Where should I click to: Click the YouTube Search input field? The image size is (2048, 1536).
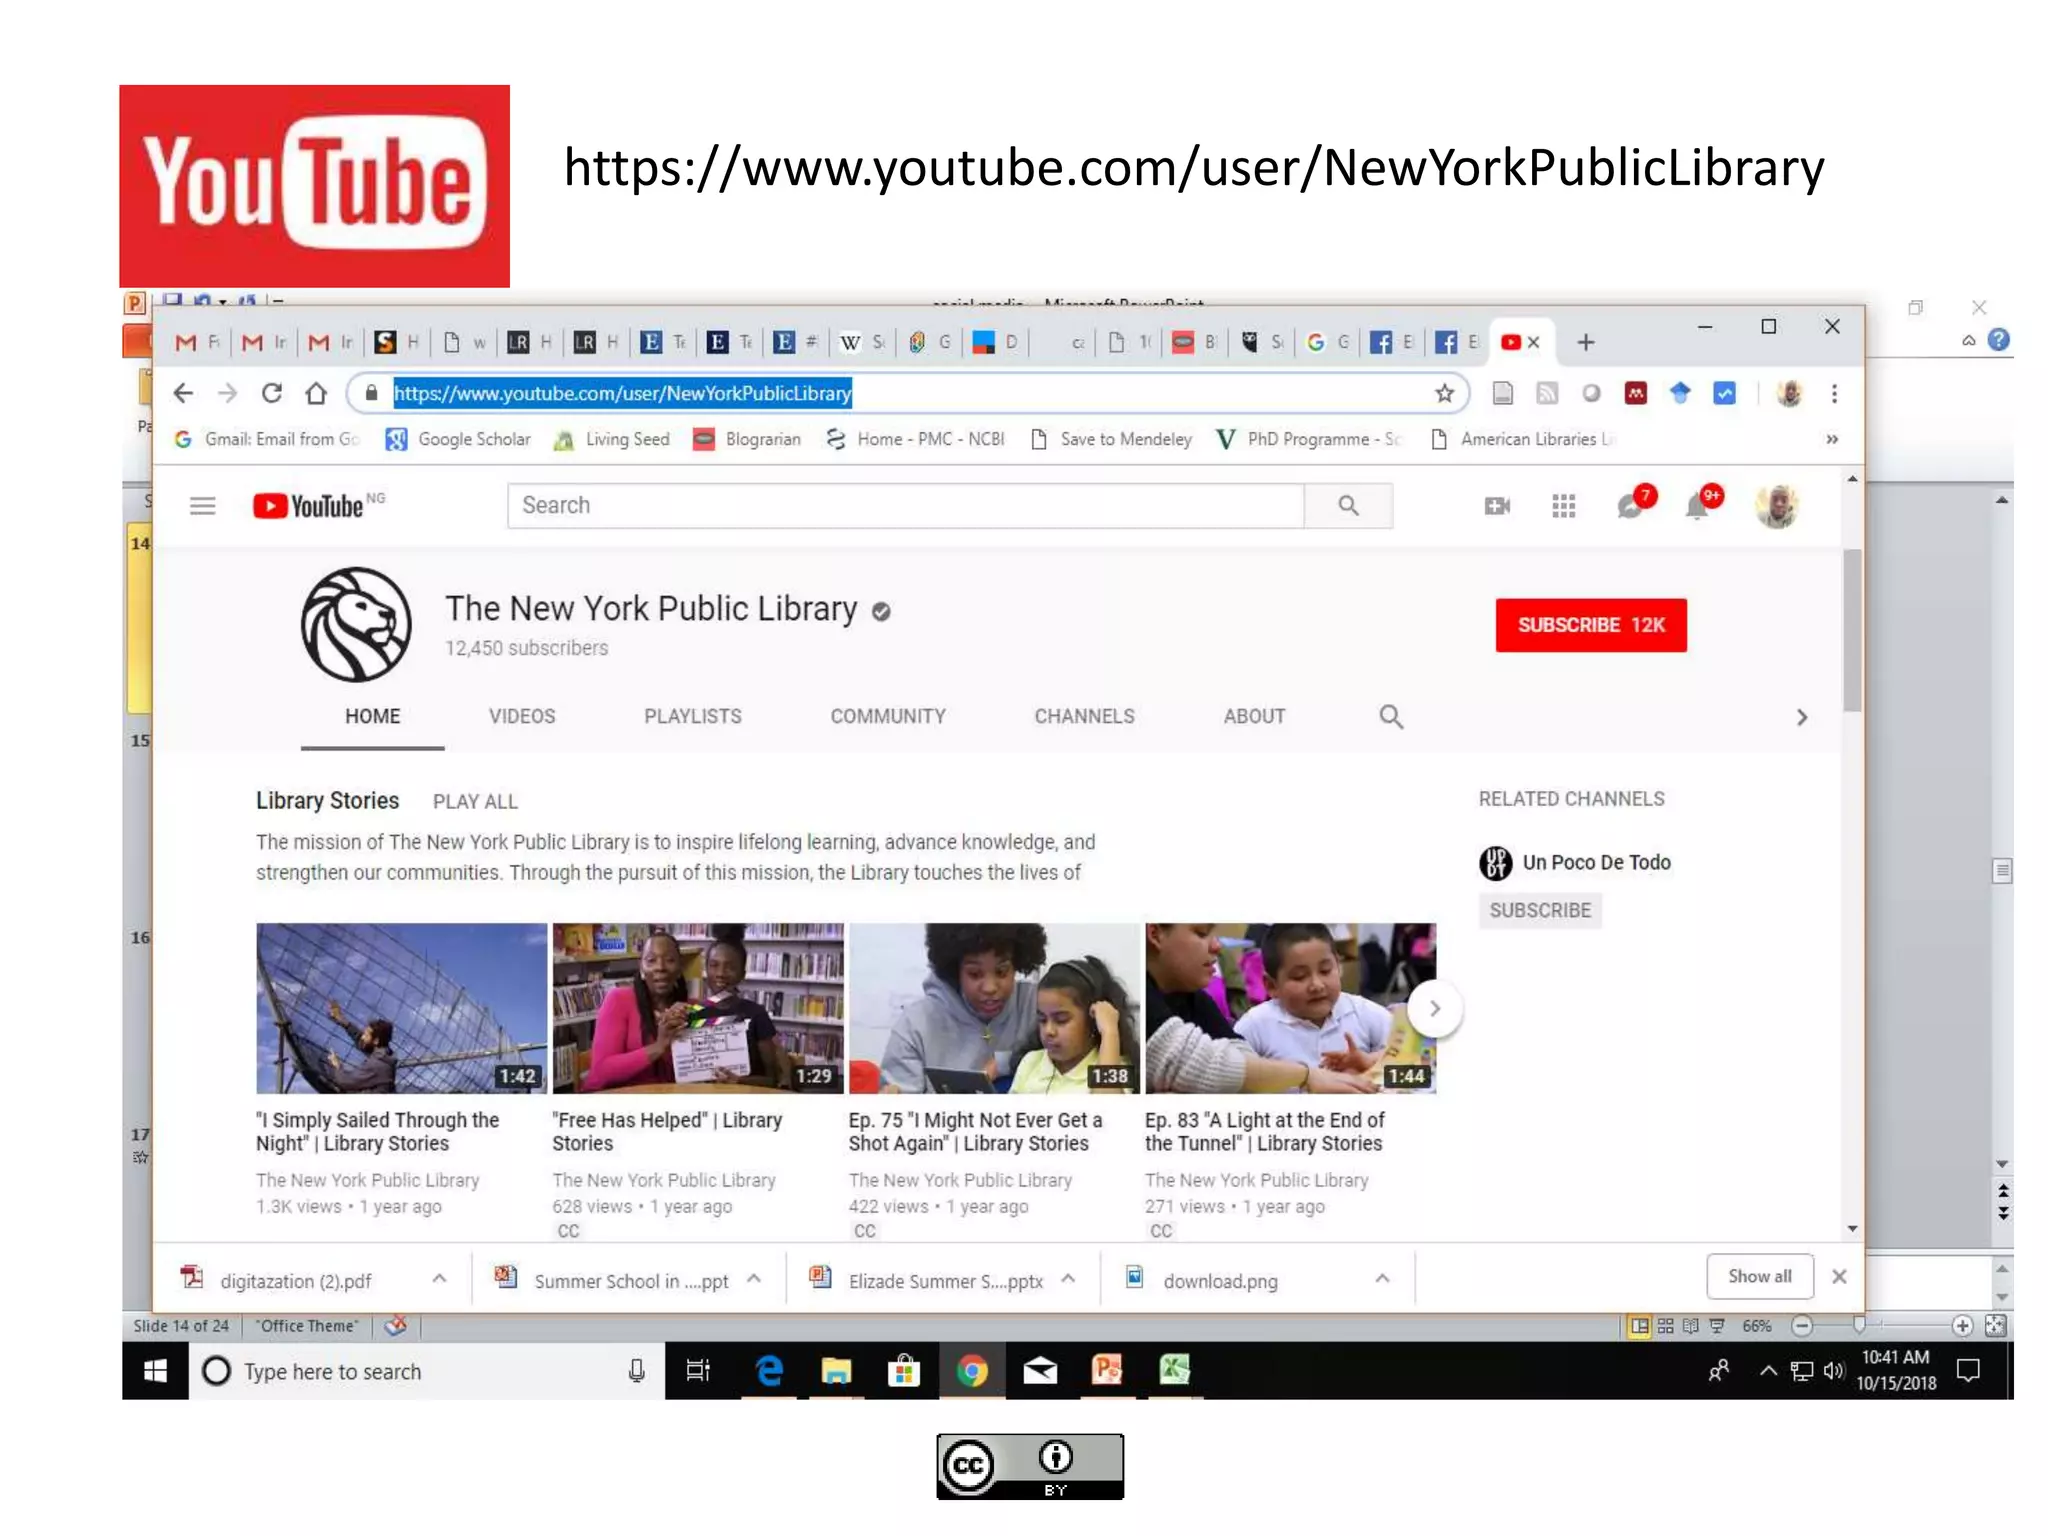tap(906, 506)
